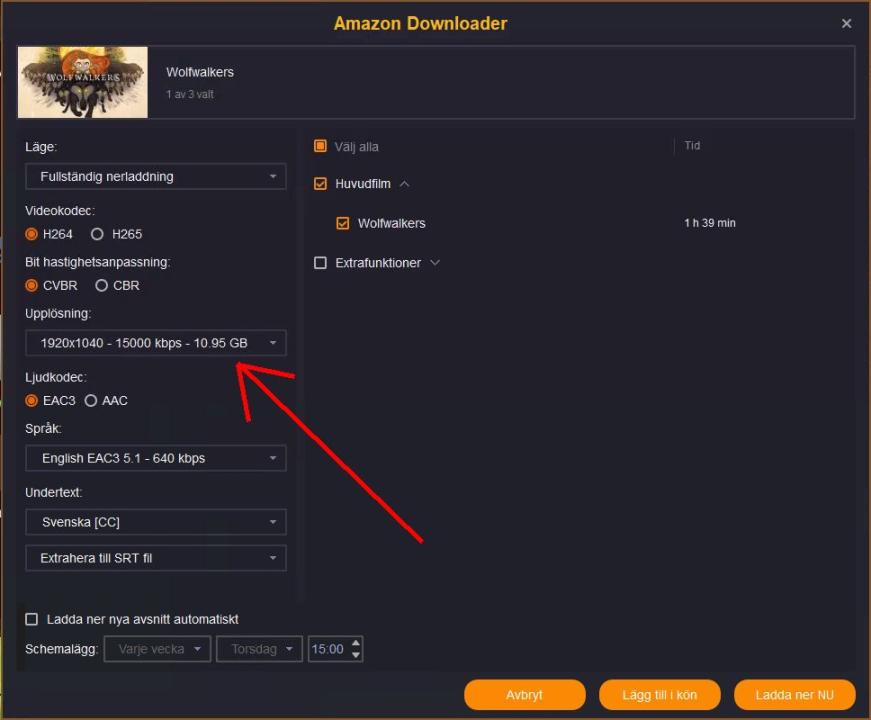This screenshot has height=720, width=871.
Task: Toggle the Välj alla checkbox
Action: pos(321,146)
